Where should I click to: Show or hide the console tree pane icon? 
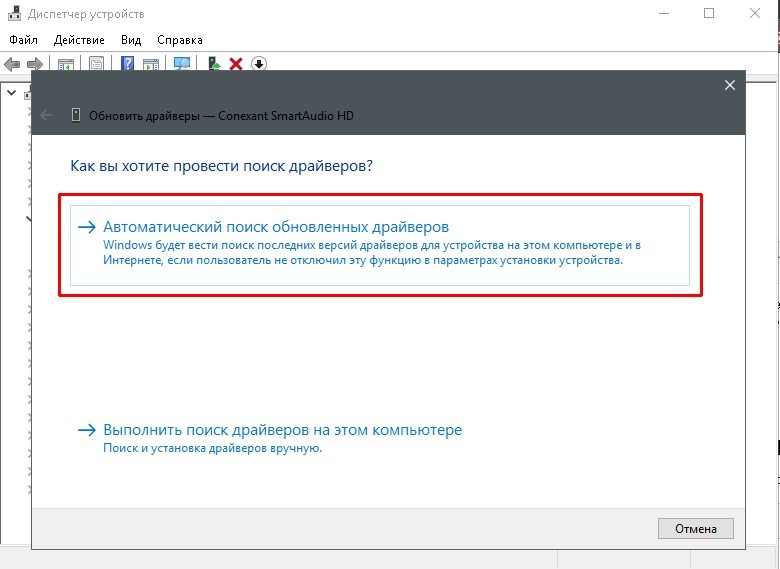(x=66, y=64)
